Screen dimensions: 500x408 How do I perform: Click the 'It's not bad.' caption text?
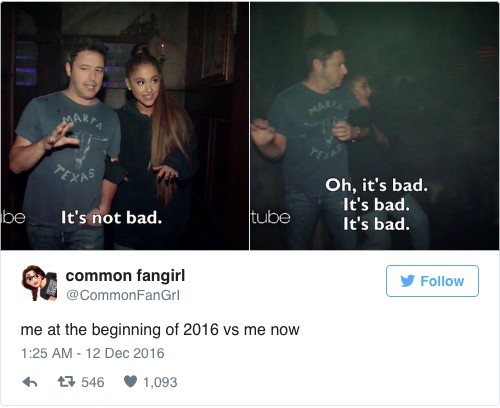[111, 218]
